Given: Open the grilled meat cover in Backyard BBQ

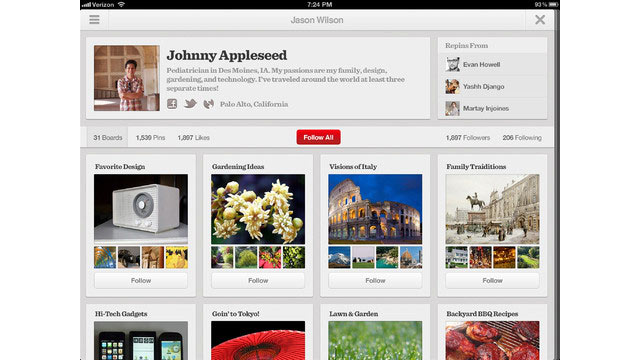Looking at the screenshot, I should 492,340.
